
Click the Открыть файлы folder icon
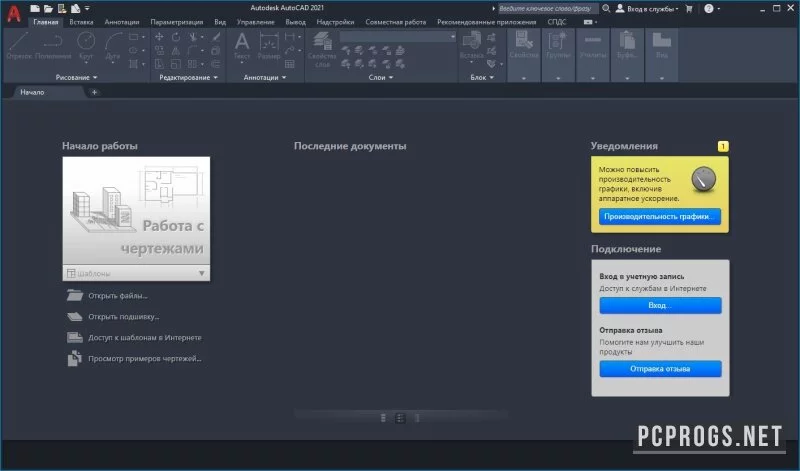74,295
